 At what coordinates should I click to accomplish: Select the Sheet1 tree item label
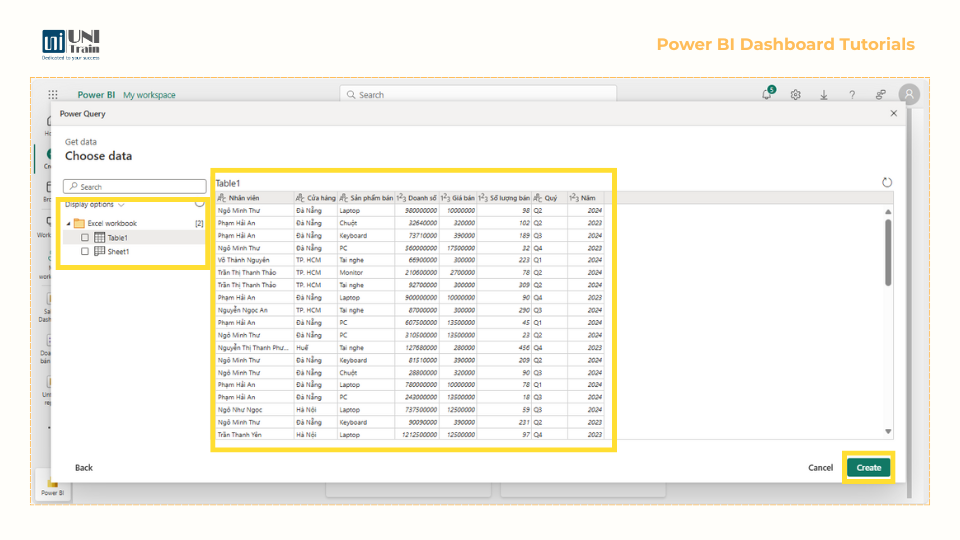pyautogui.click(x=118, y=252)
